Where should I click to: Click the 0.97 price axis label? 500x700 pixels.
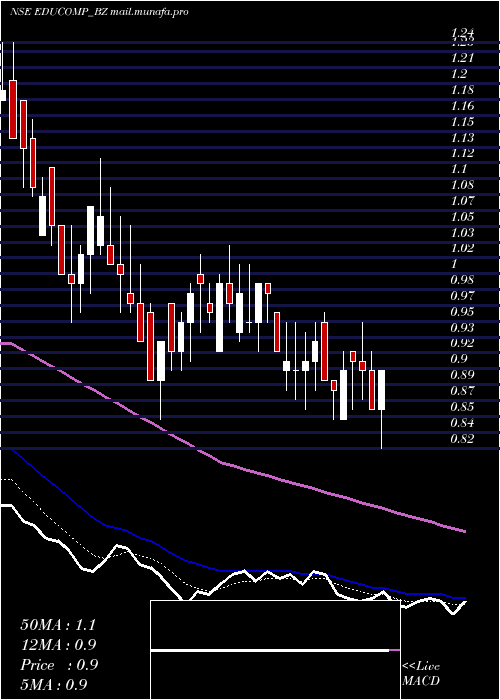coord(462,296)
